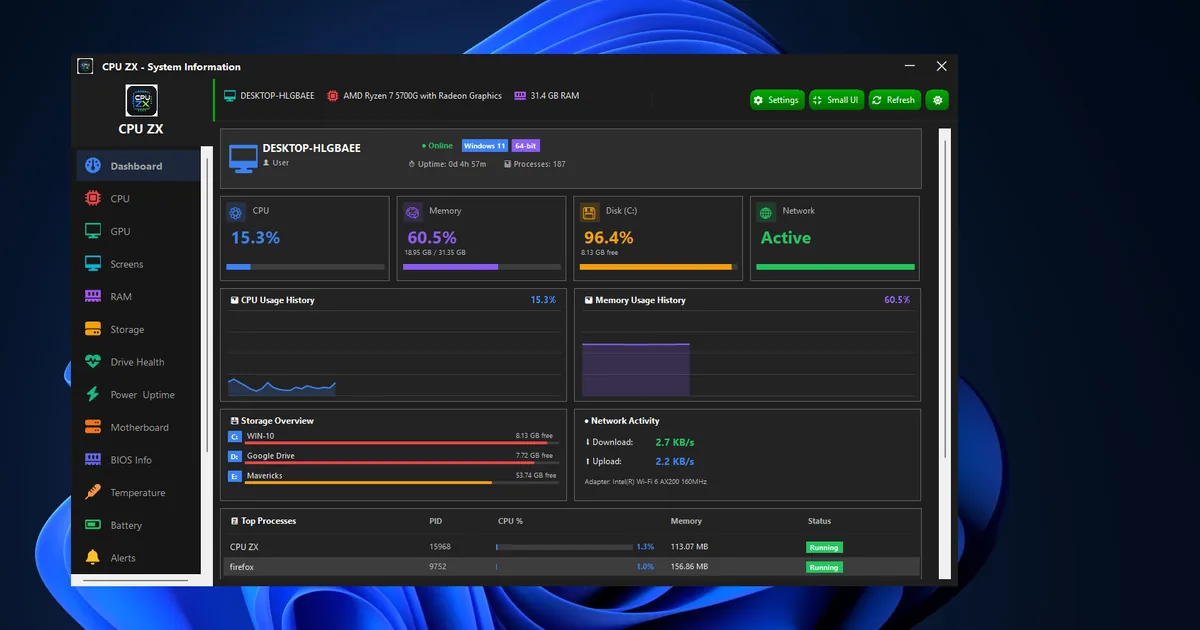This screenshot has height=630, width=1200.
Task: Click the Wi-Fi adapter name text
Action: (x=645, y=482)
